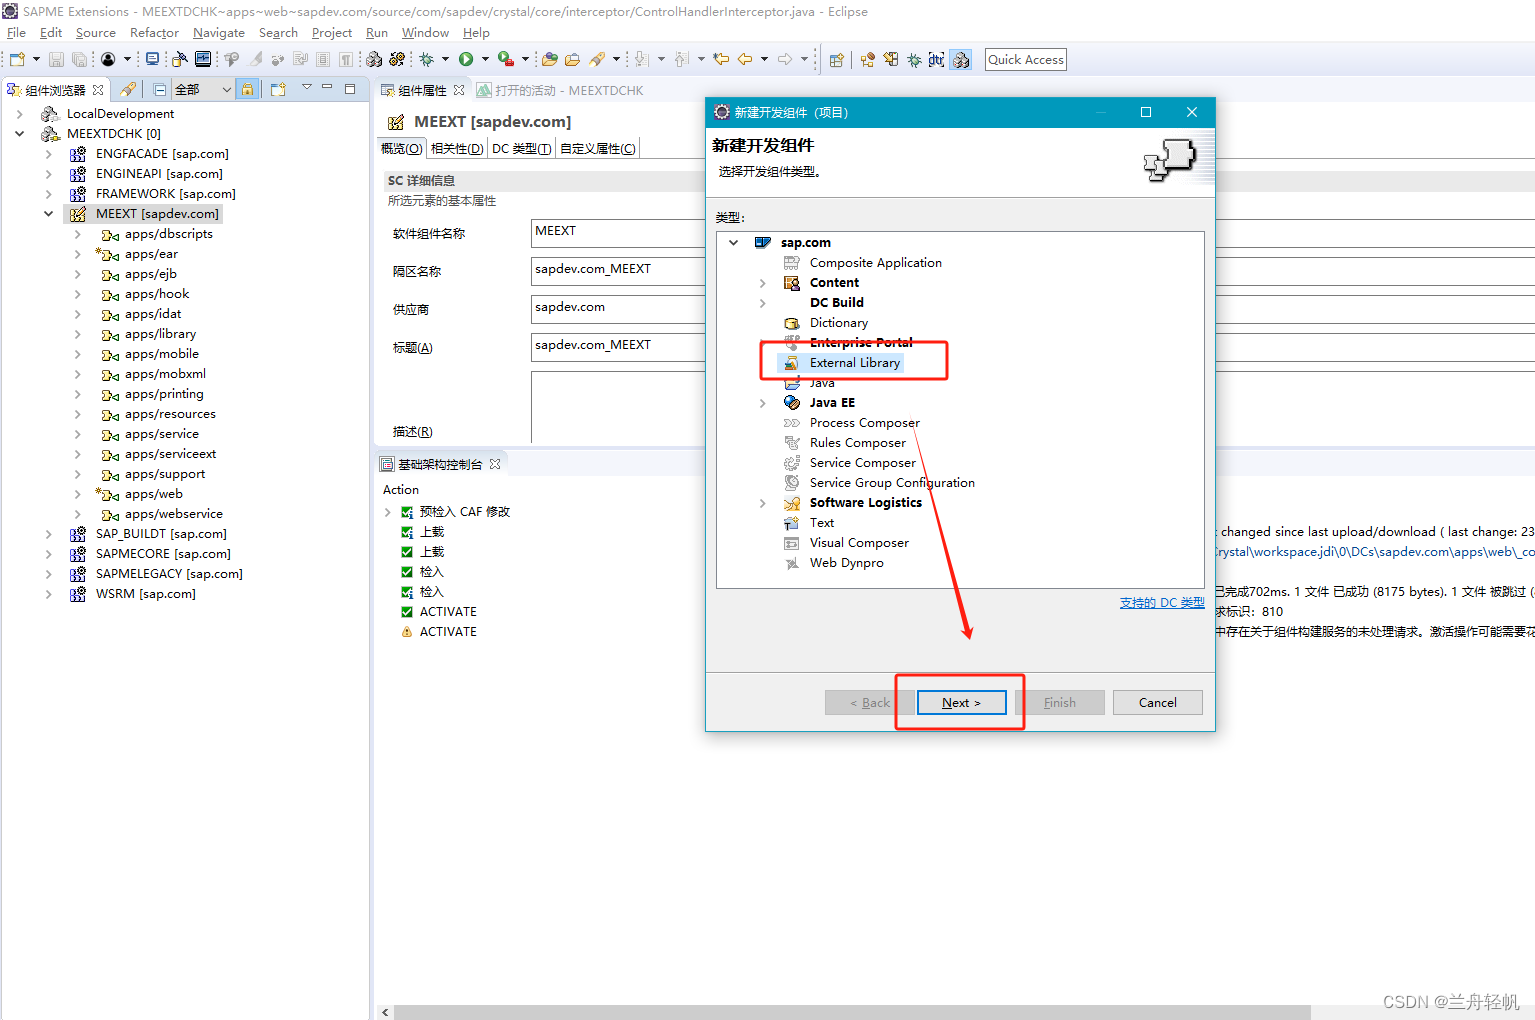
Task: Open the Window menu
Action: [x=425, y=33]
